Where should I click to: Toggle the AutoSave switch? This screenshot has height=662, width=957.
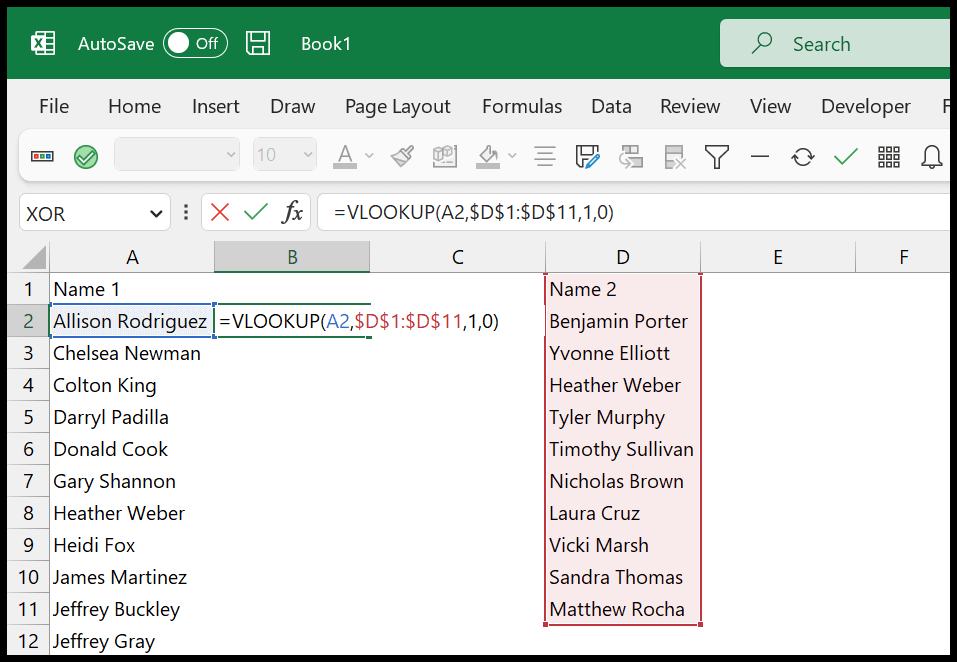point(196,43)
